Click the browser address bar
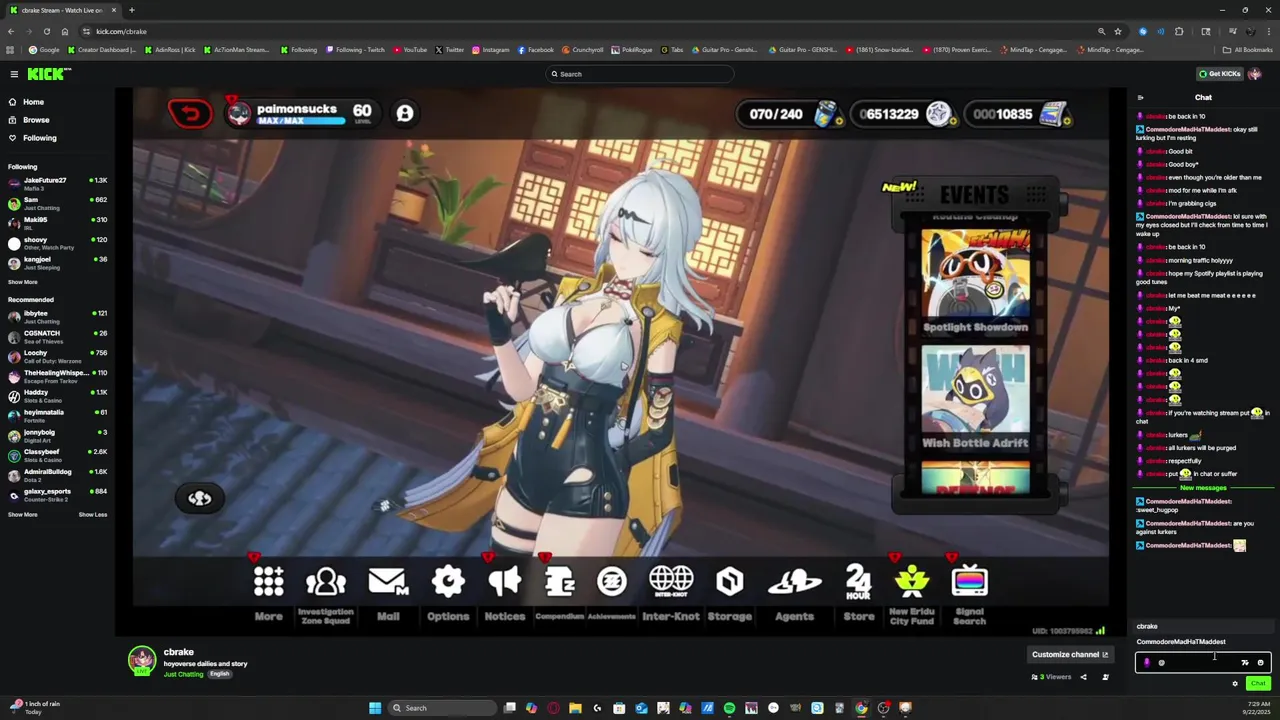The image size is (1280, 720). pyautogui.click(x=590, y=31)
